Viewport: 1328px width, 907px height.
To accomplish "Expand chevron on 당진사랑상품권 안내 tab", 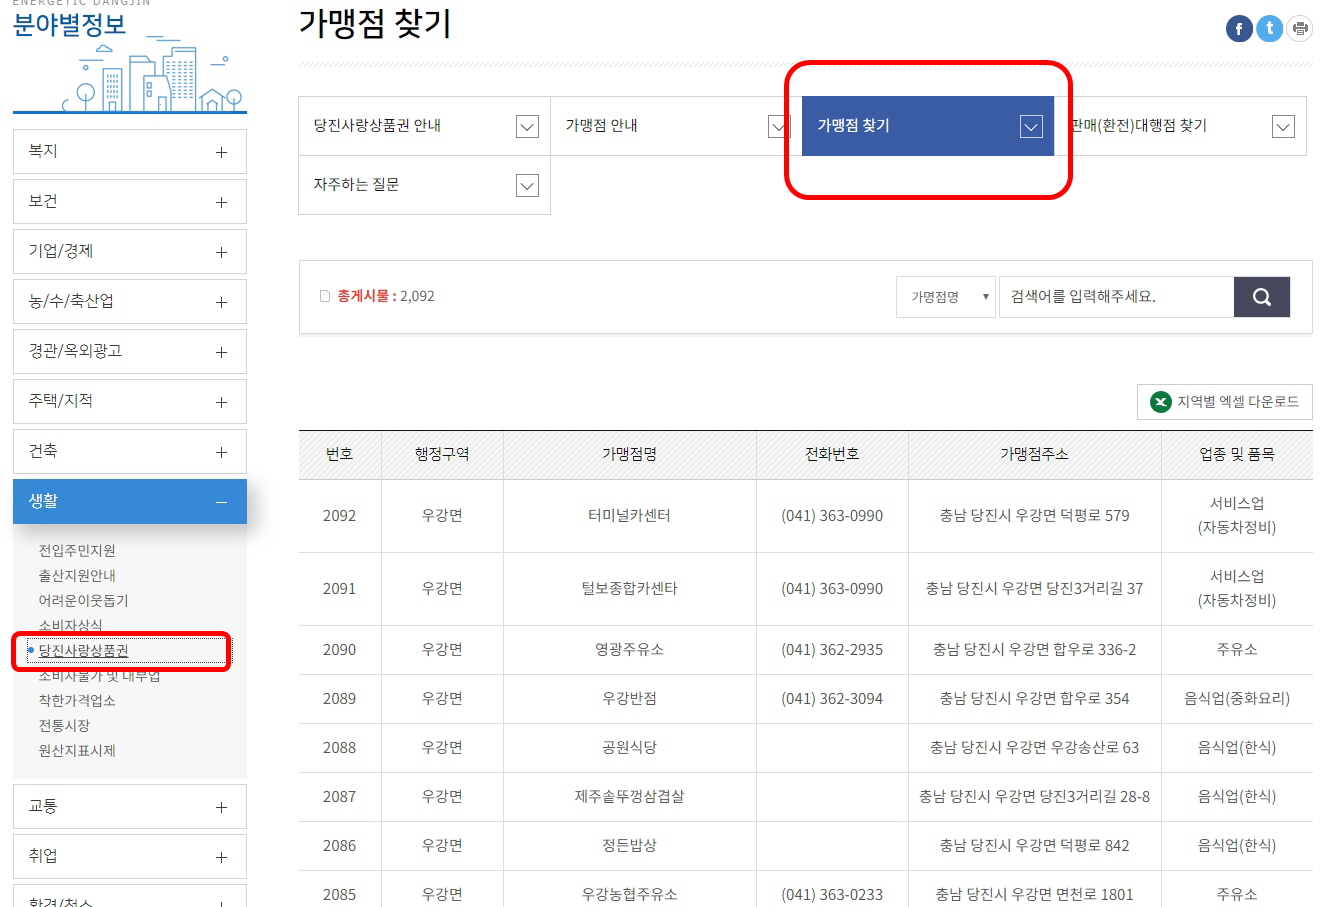I will click(527, 126).
